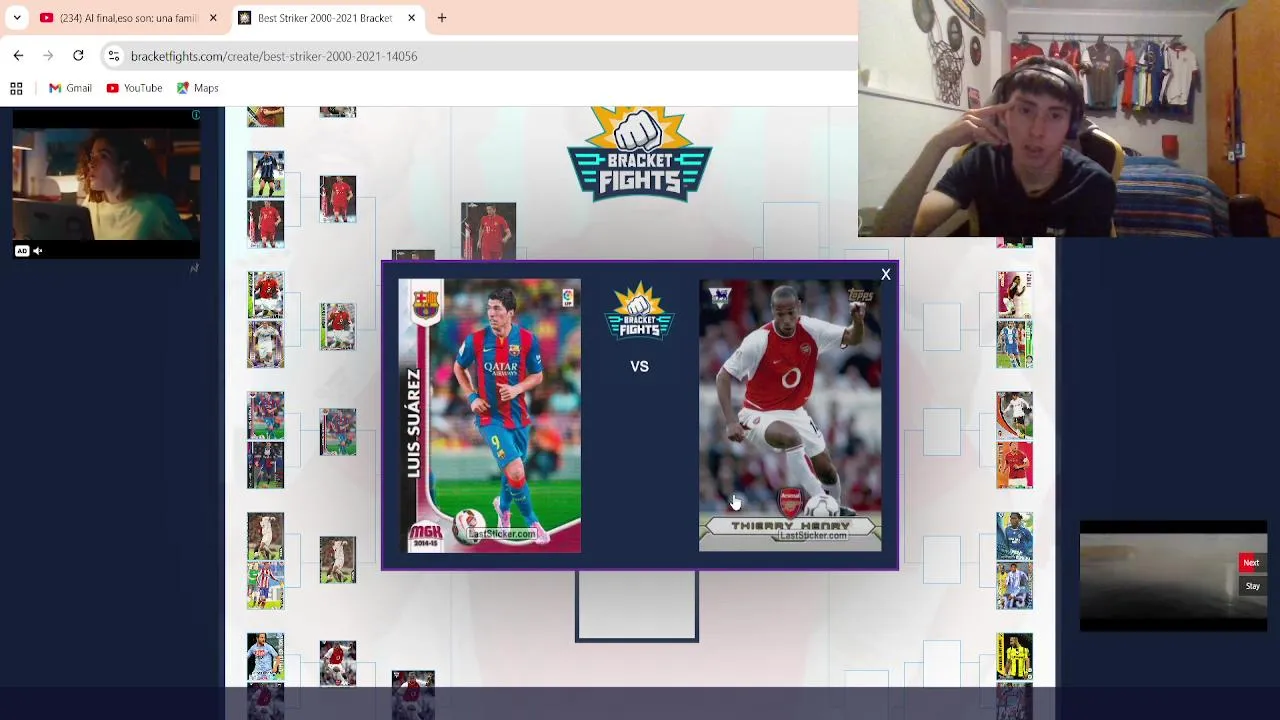Click the Next button on overlay
1280x720 pixels.
pos(1251,563)
